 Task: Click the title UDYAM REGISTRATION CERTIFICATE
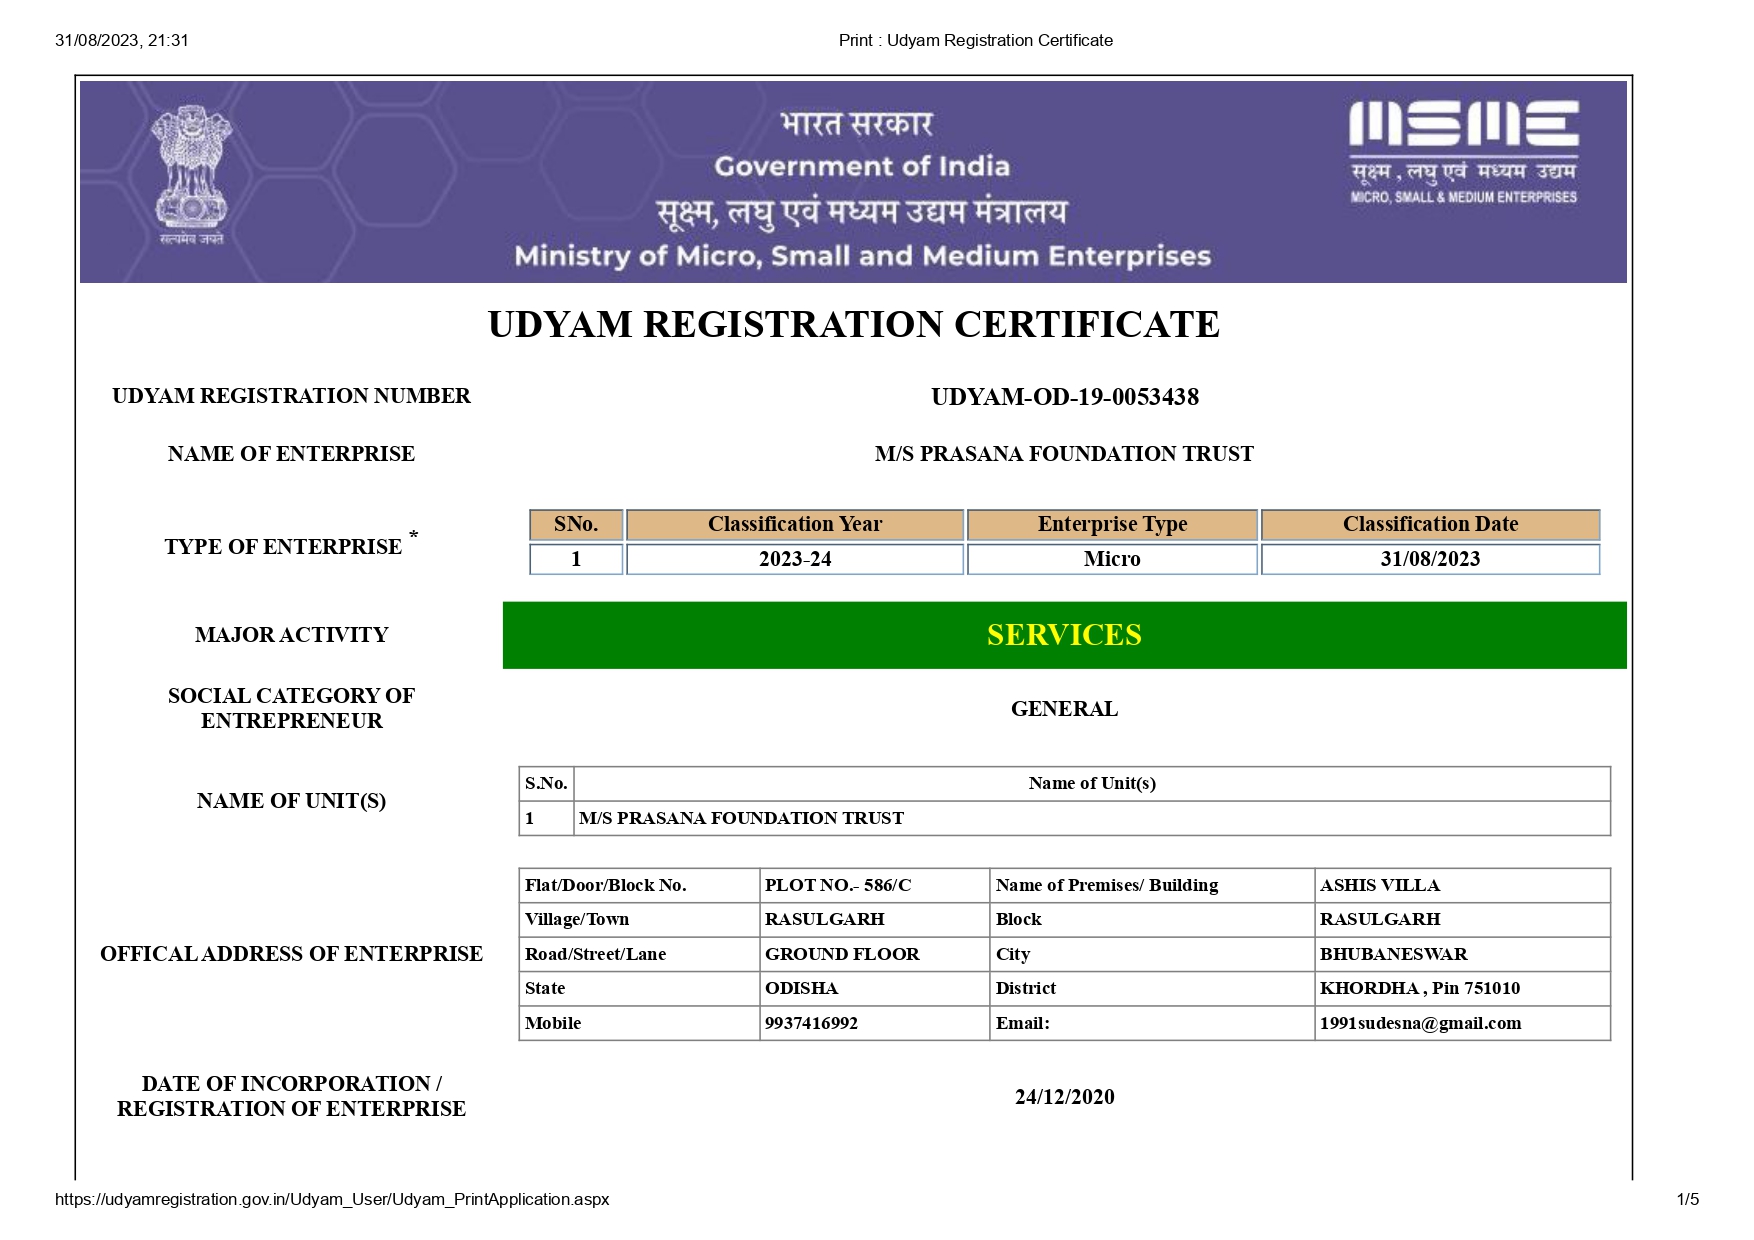point(854,325)
